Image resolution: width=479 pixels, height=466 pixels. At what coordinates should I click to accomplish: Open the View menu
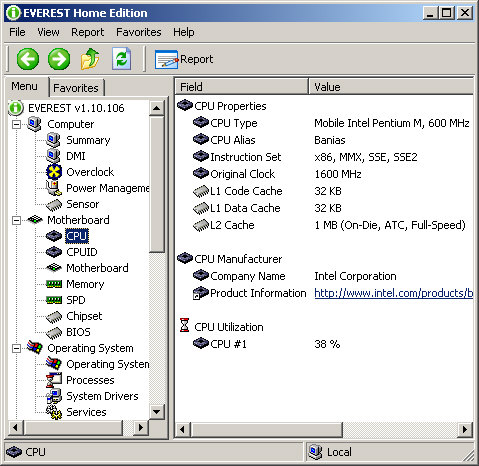click(48, 32)
